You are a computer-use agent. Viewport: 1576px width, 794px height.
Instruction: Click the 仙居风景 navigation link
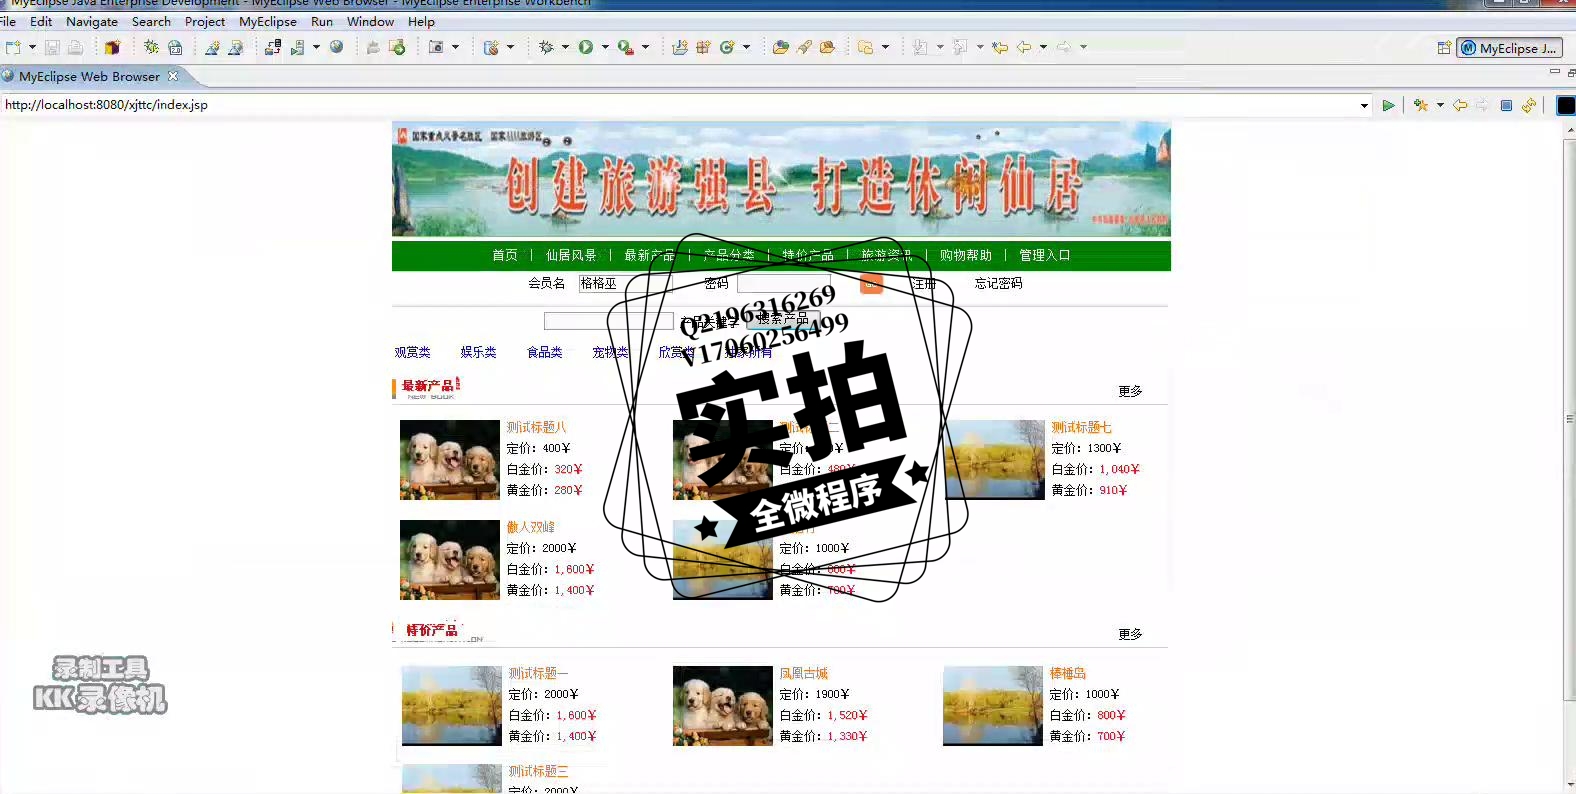pyautogui.click(x=571, y=255)
